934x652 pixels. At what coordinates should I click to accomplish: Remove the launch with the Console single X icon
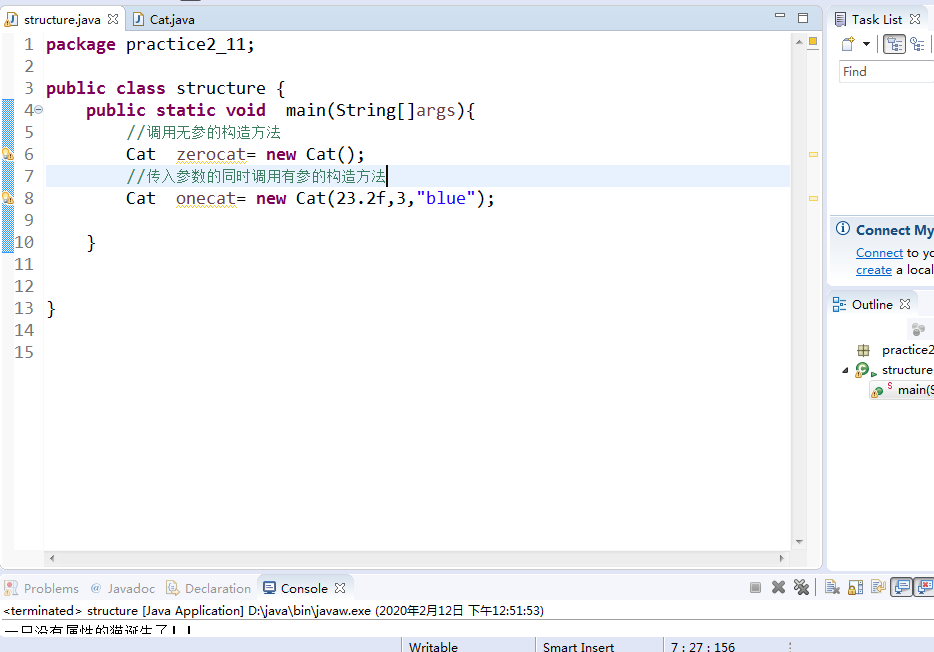[x=778, y=588]
